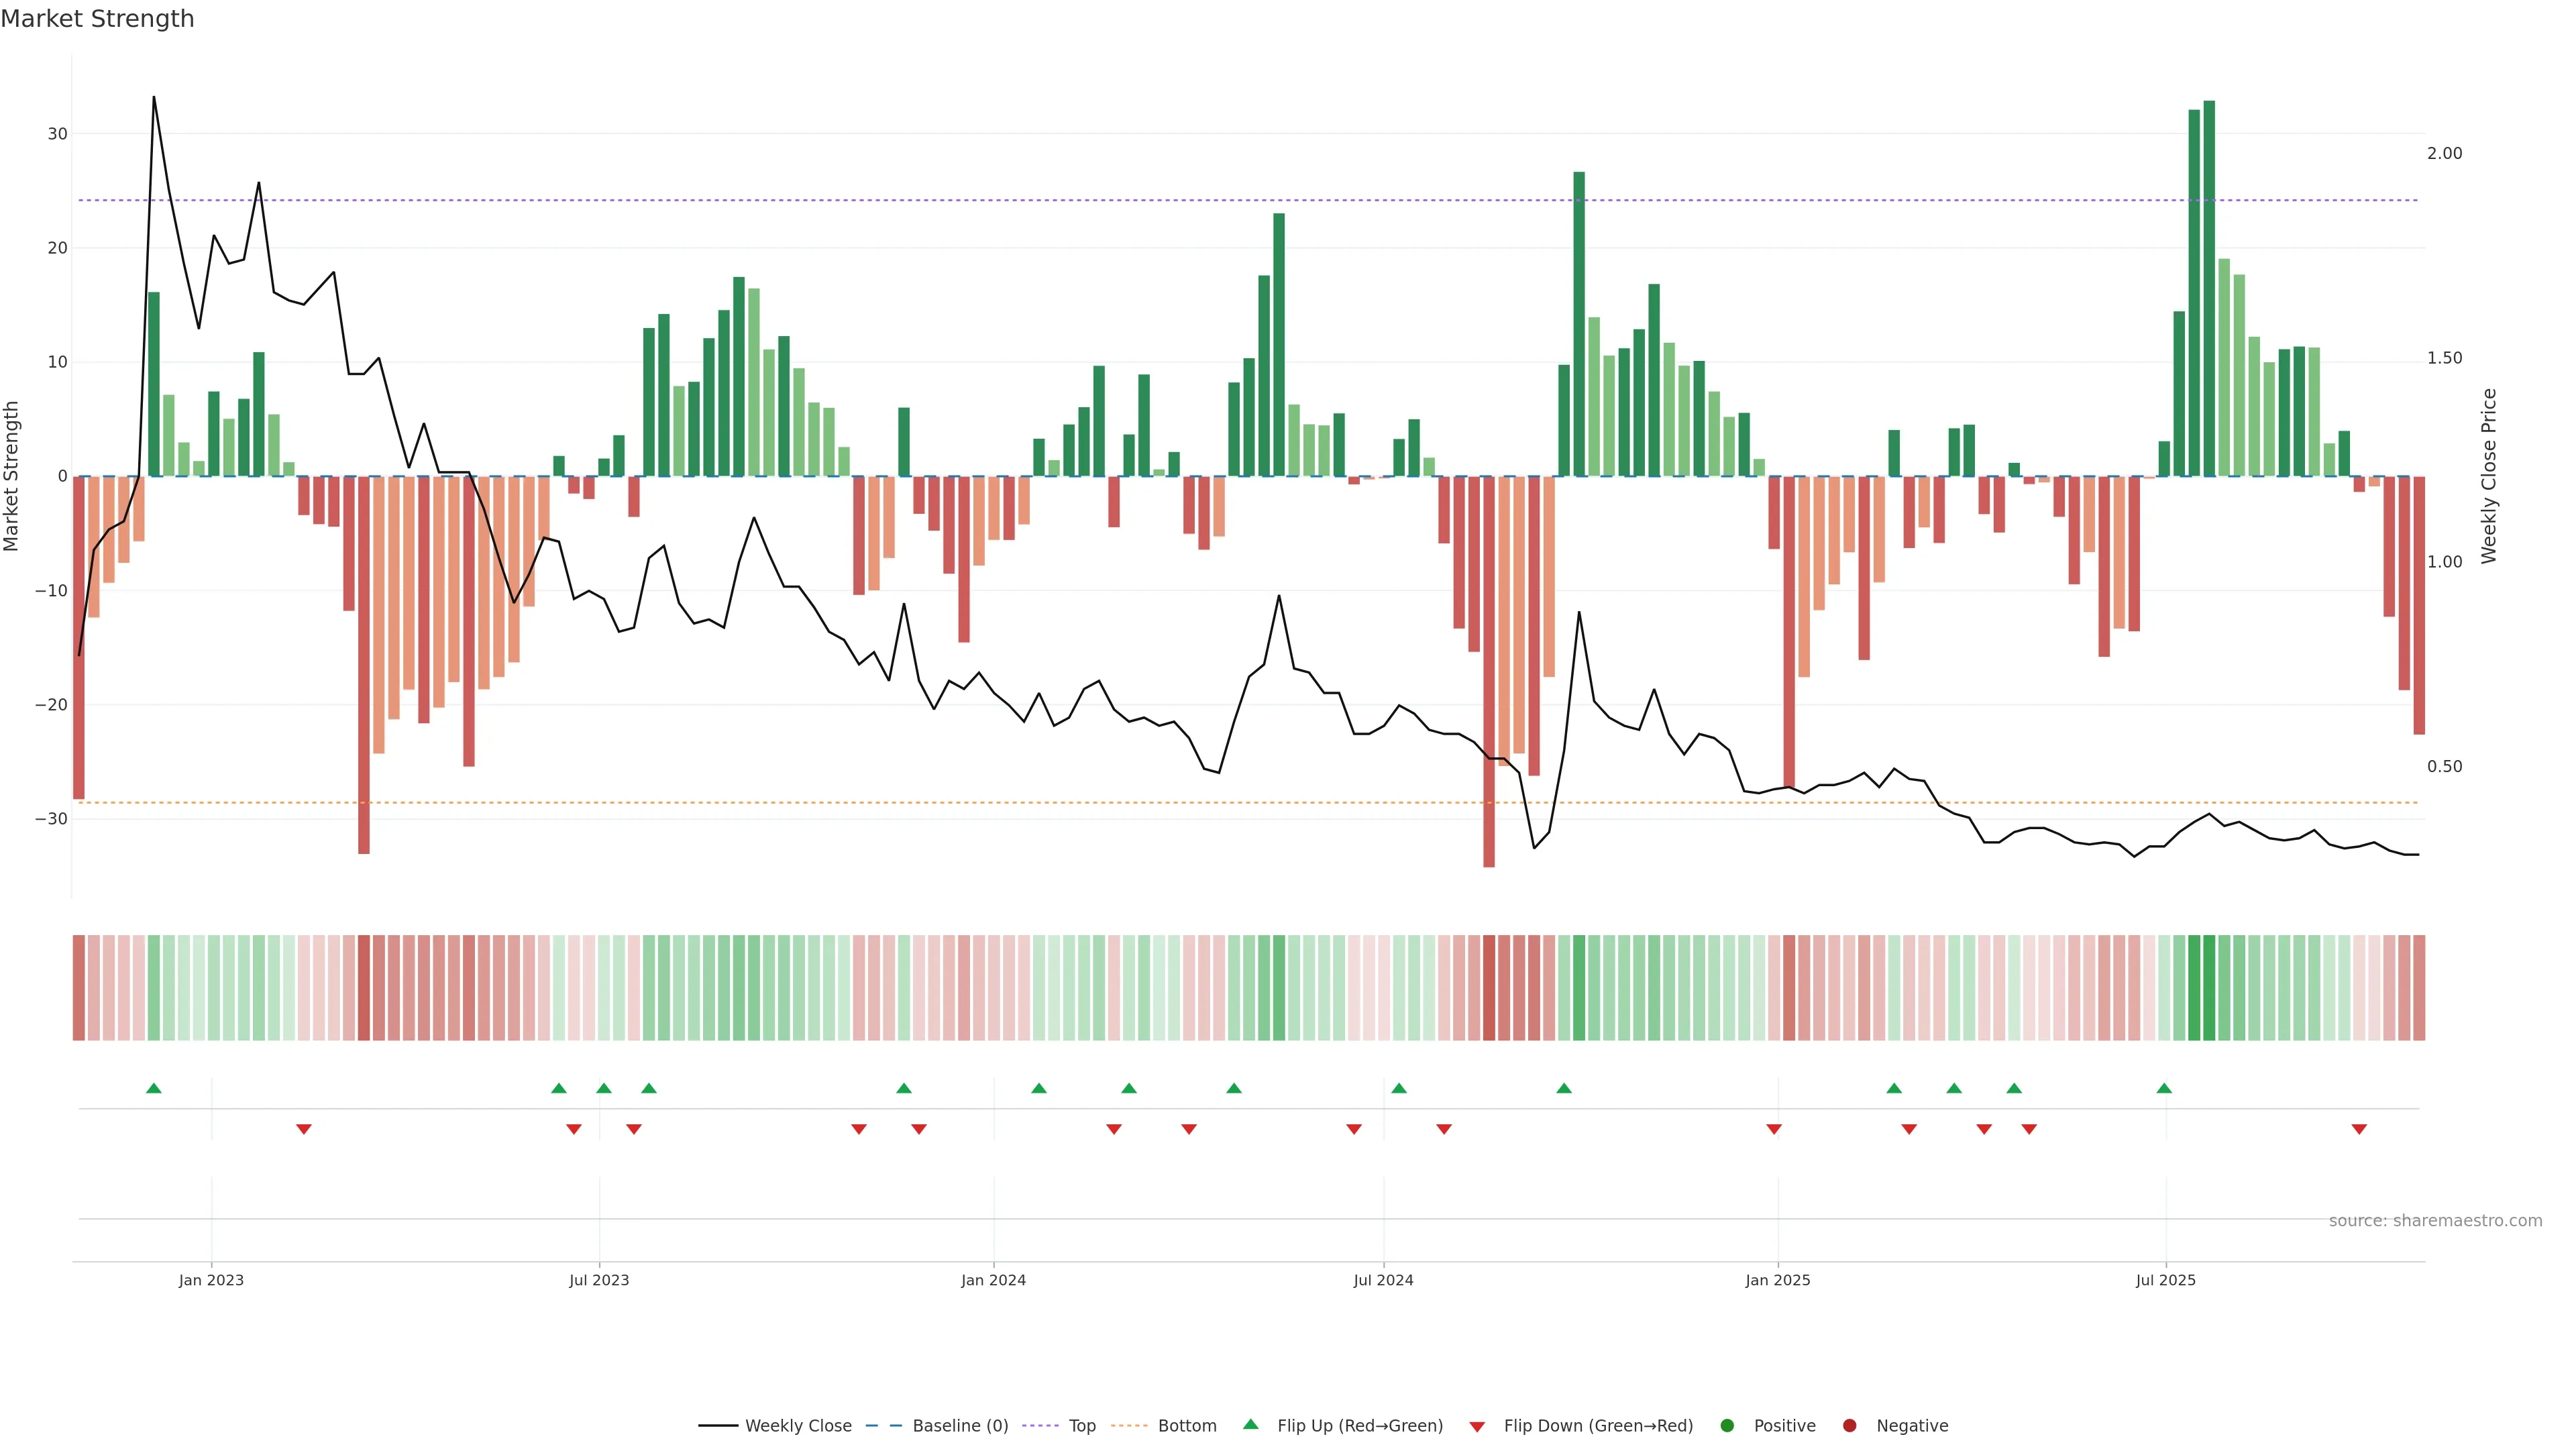Click the green Flip Up legend triangle icon
Image resolution: width=2576 pixels, height=1449 pixels.
click(x=1250, y=1425)
